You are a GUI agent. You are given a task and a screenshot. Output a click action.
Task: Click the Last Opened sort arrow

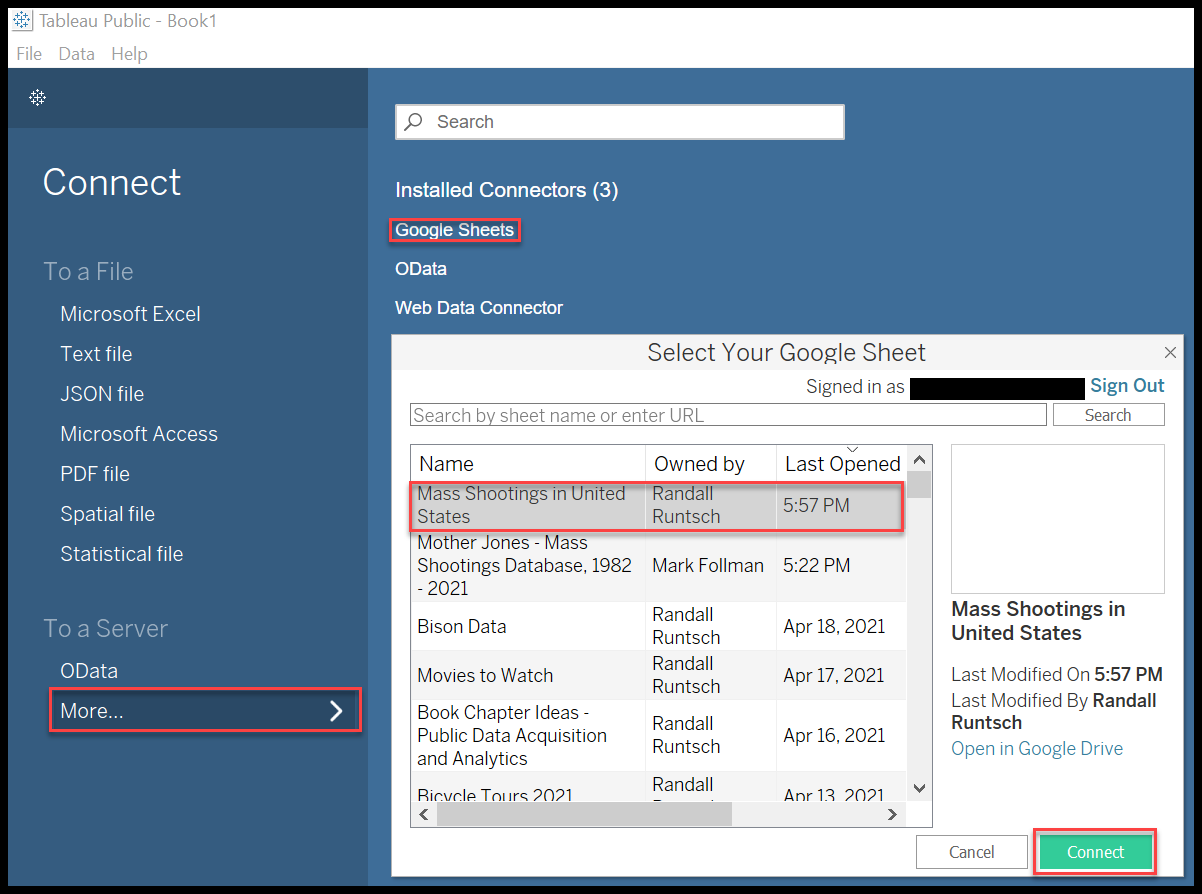pos(851,449)
